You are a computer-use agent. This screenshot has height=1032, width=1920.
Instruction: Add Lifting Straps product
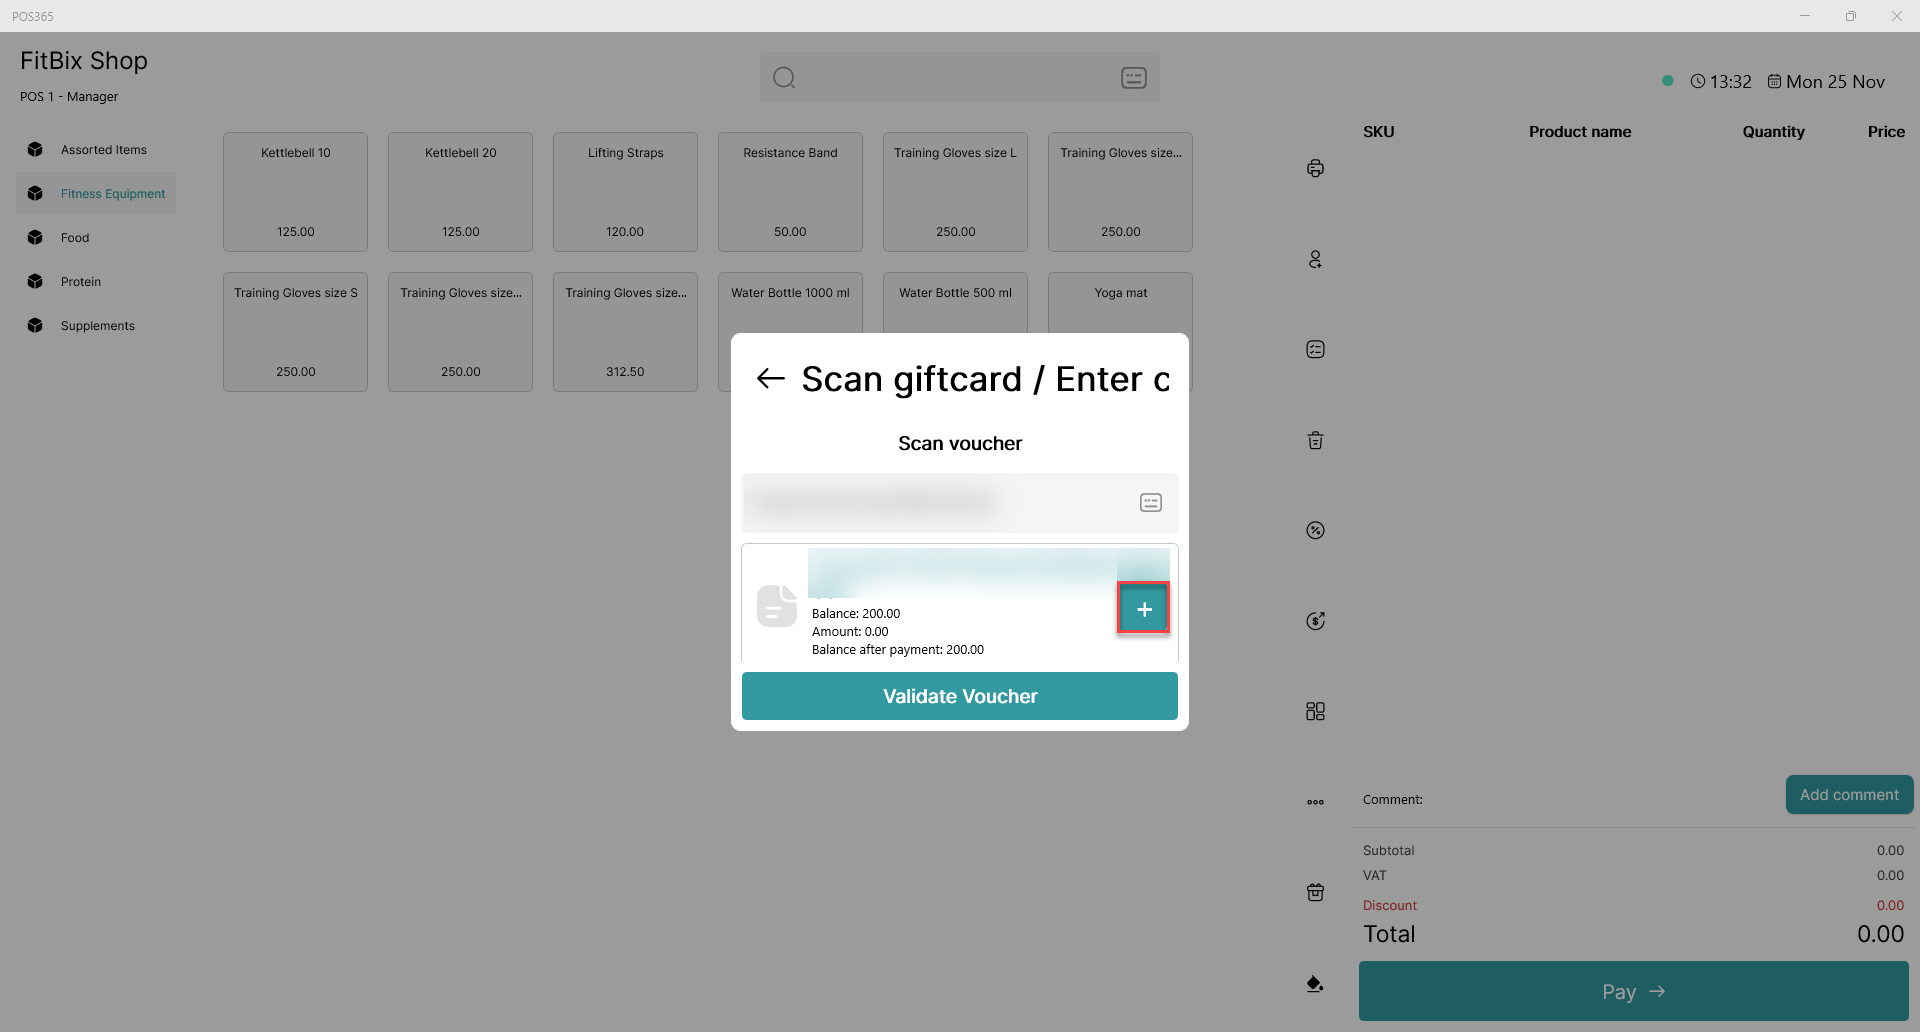625,192
